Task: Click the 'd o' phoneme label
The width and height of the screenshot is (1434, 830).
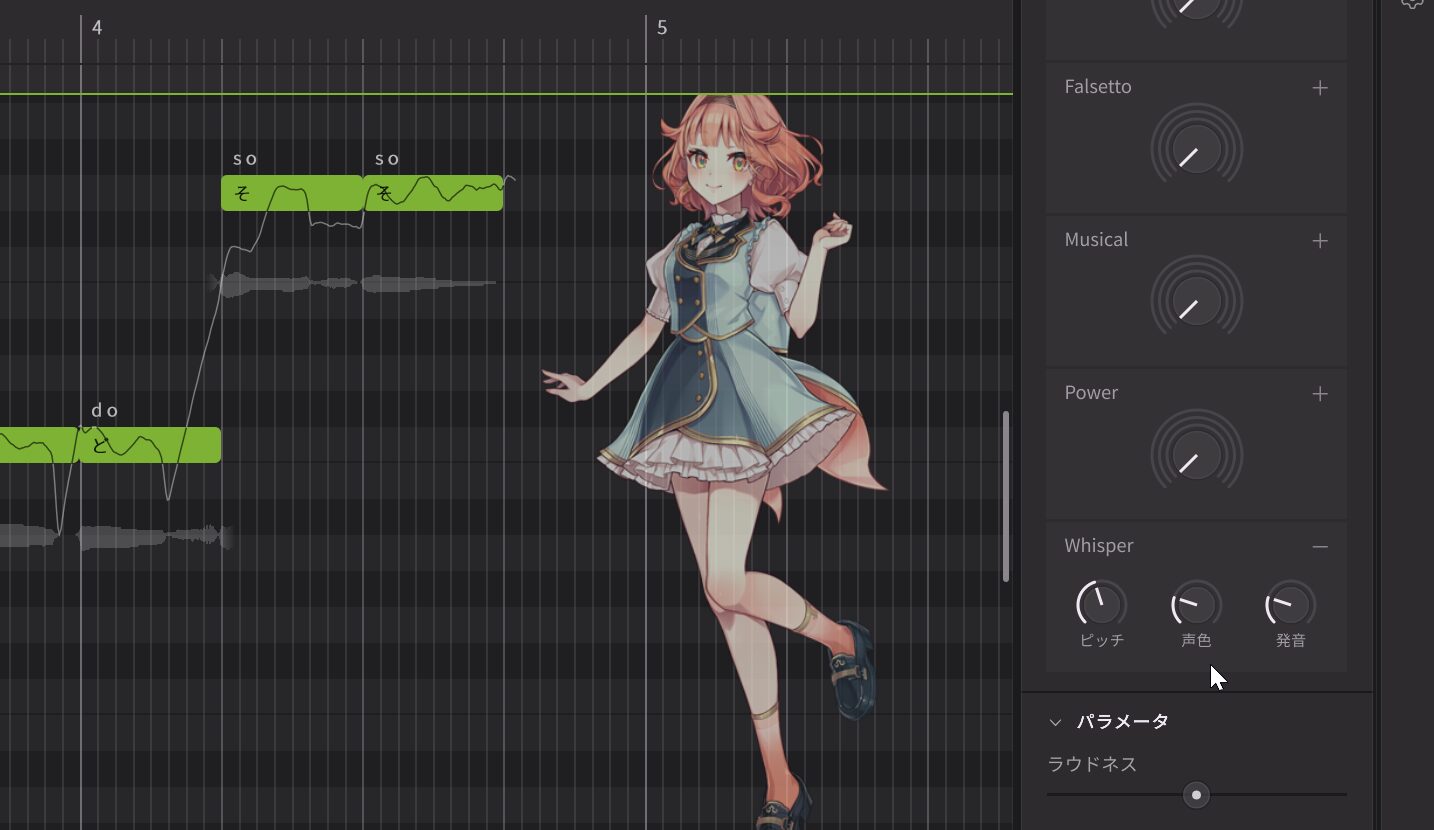Action: [x=105, y=410]
